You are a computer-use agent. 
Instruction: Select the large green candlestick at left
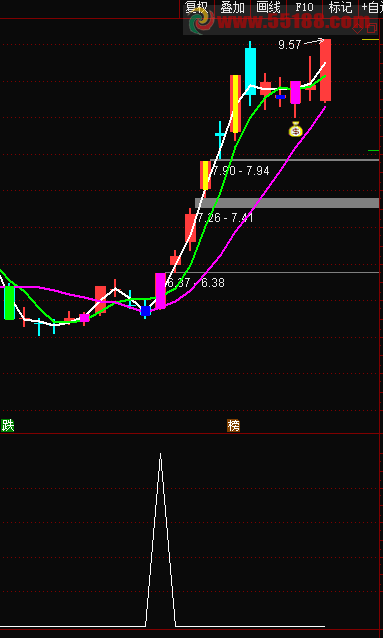(x=9, y=303)
